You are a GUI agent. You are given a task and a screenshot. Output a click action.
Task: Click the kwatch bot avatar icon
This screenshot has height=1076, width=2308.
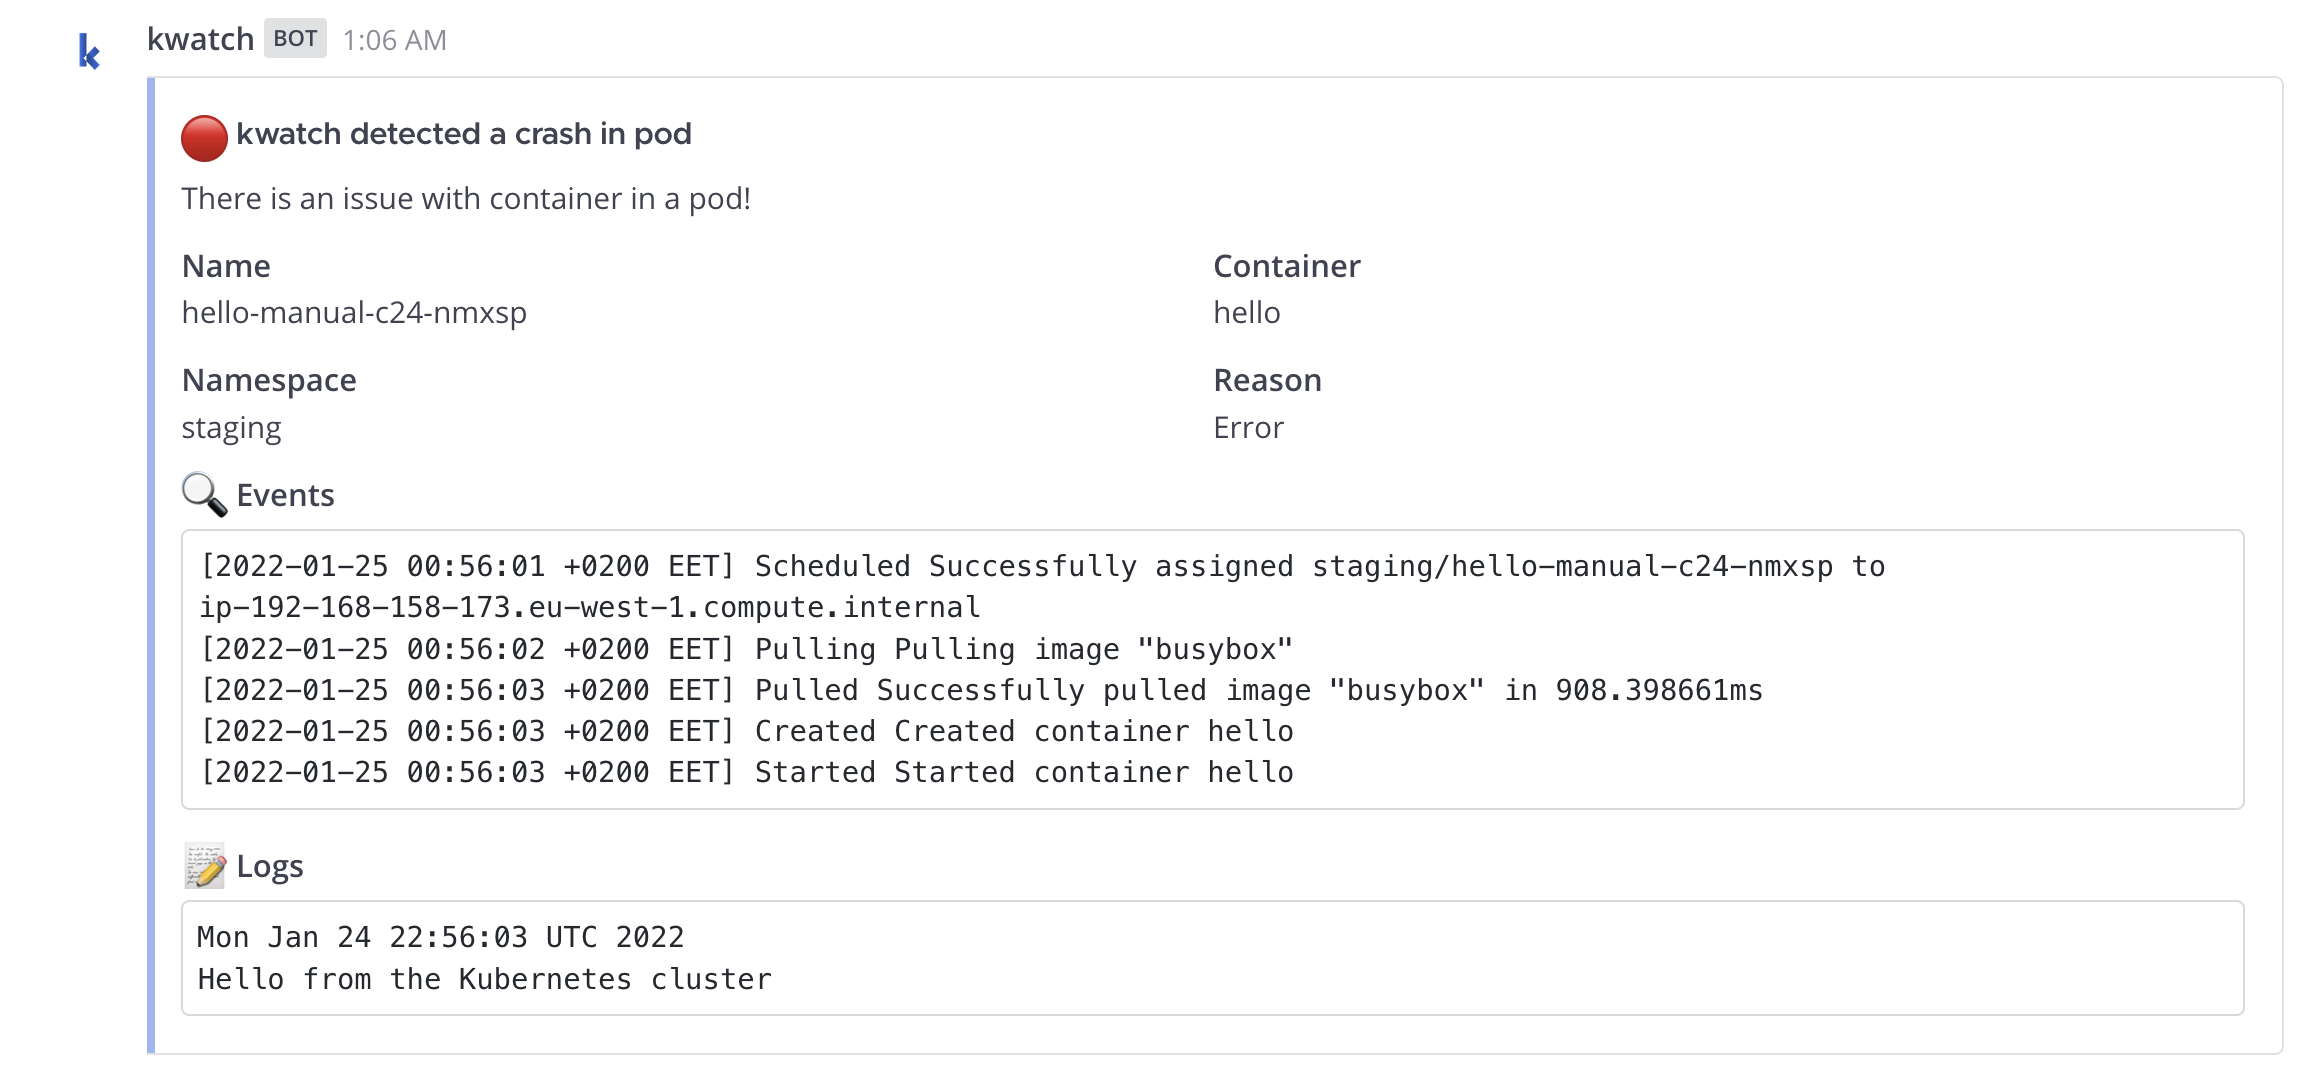(x=89, y=50)
